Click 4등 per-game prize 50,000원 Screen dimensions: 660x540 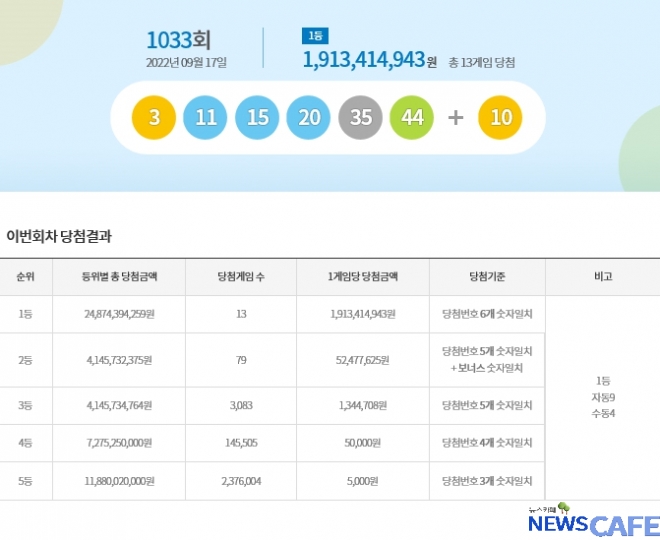click(362, 443)
